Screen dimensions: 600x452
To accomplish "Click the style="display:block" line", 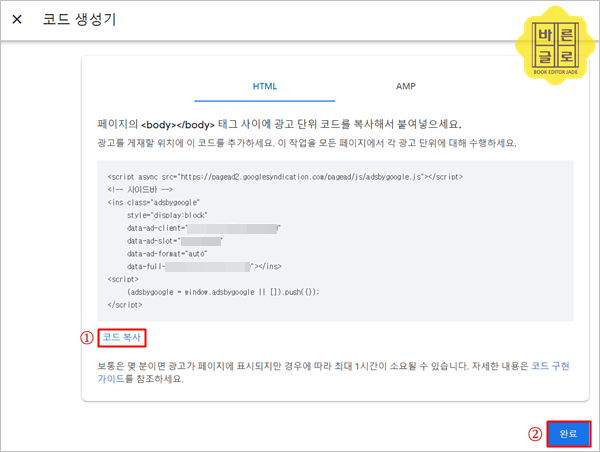I will pyautogui.click(x=167, y=215).
